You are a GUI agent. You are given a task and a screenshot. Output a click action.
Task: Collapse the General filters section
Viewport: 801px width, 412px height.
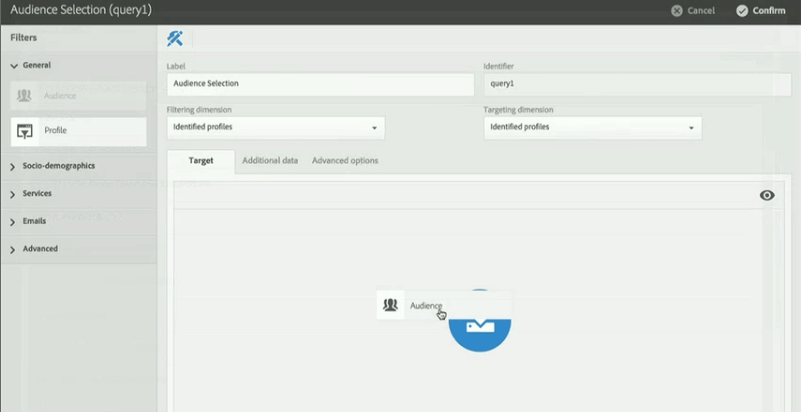tap(14, 65)
